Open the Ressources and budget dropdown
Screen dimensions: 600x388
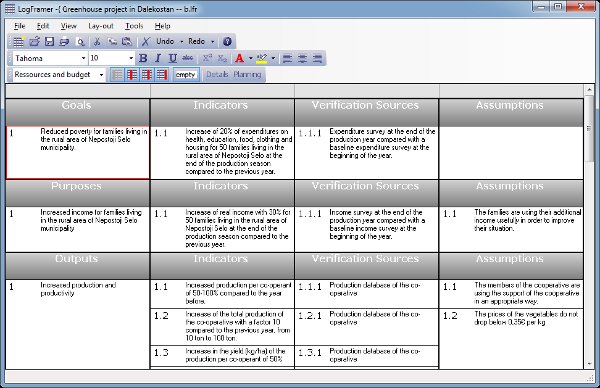59,74
